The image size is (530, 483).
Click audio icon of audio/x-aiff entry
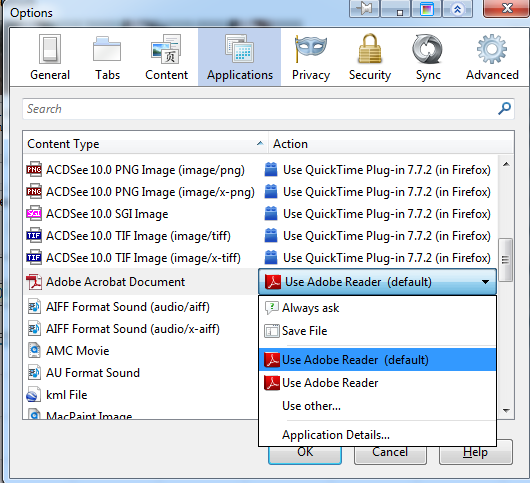[x=34, y=329]
